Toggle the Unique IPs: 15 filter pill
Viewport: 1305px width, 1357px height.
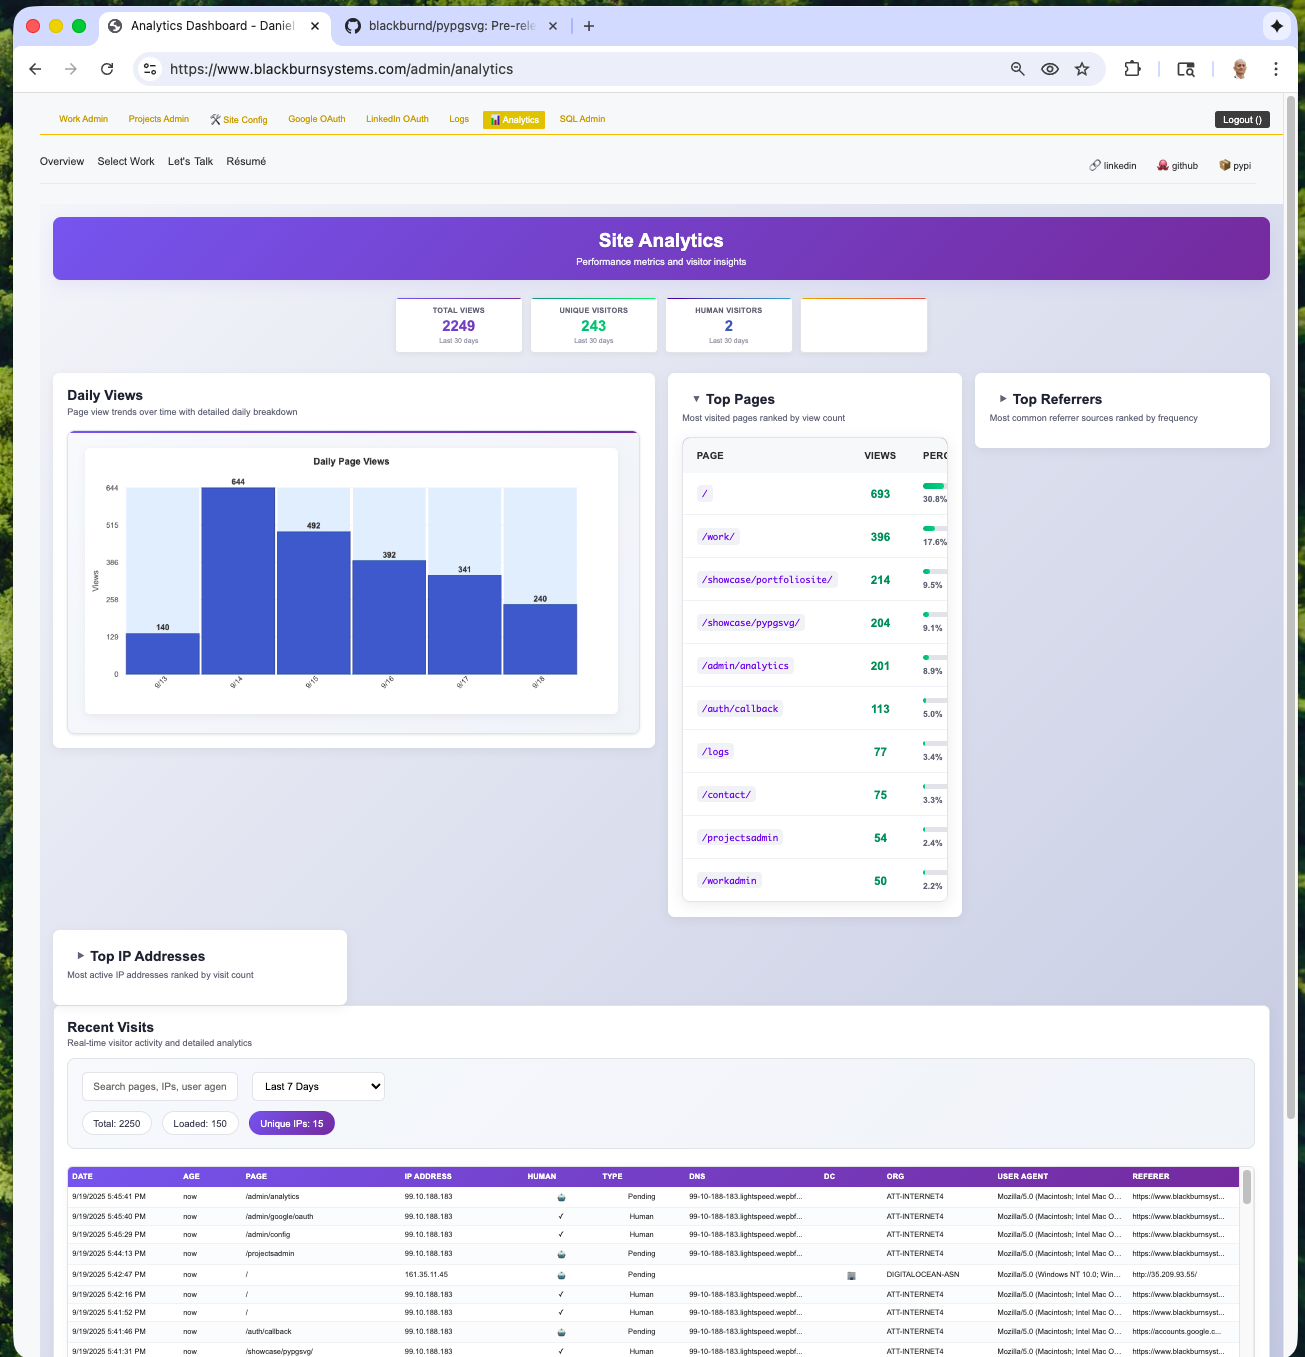pos(291,1124)
